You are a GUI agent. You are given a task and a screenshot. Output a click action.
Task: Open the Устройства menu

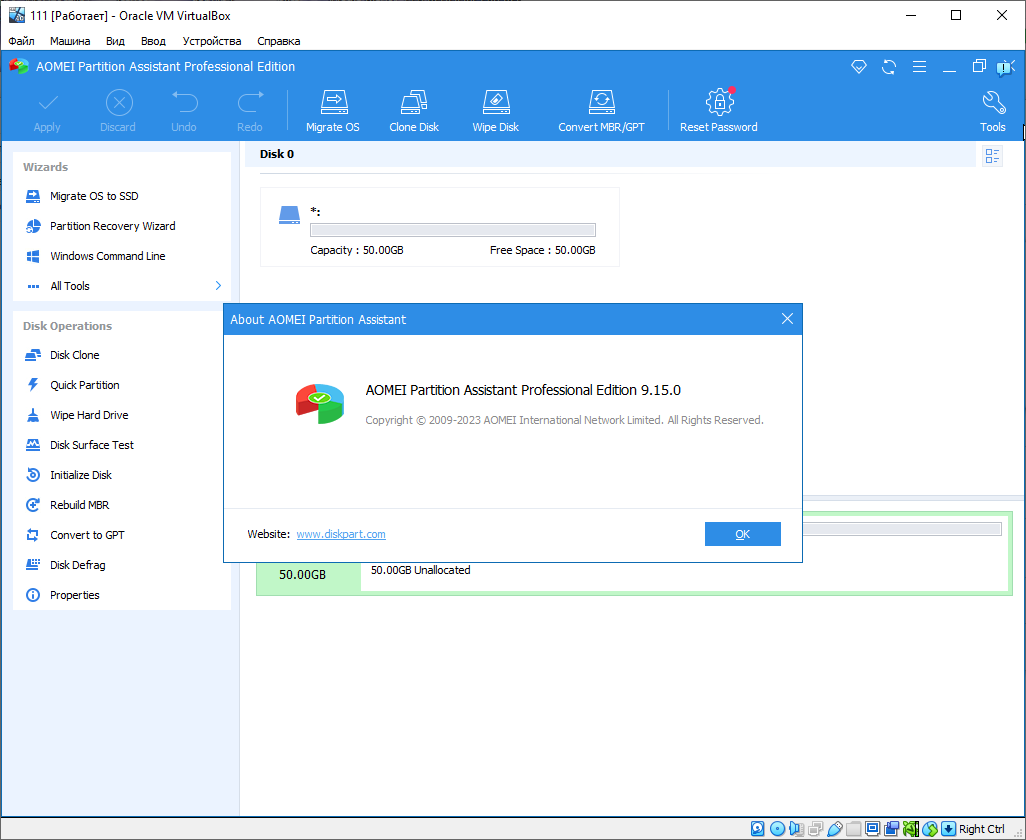point(211,41)
